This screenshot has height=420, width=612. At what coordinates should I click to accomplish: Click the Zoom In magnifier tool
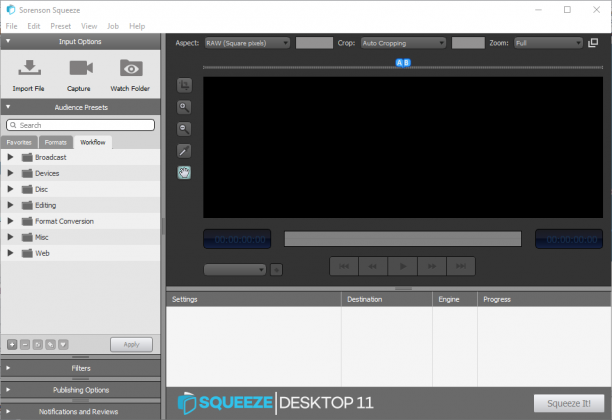[184, 107]
